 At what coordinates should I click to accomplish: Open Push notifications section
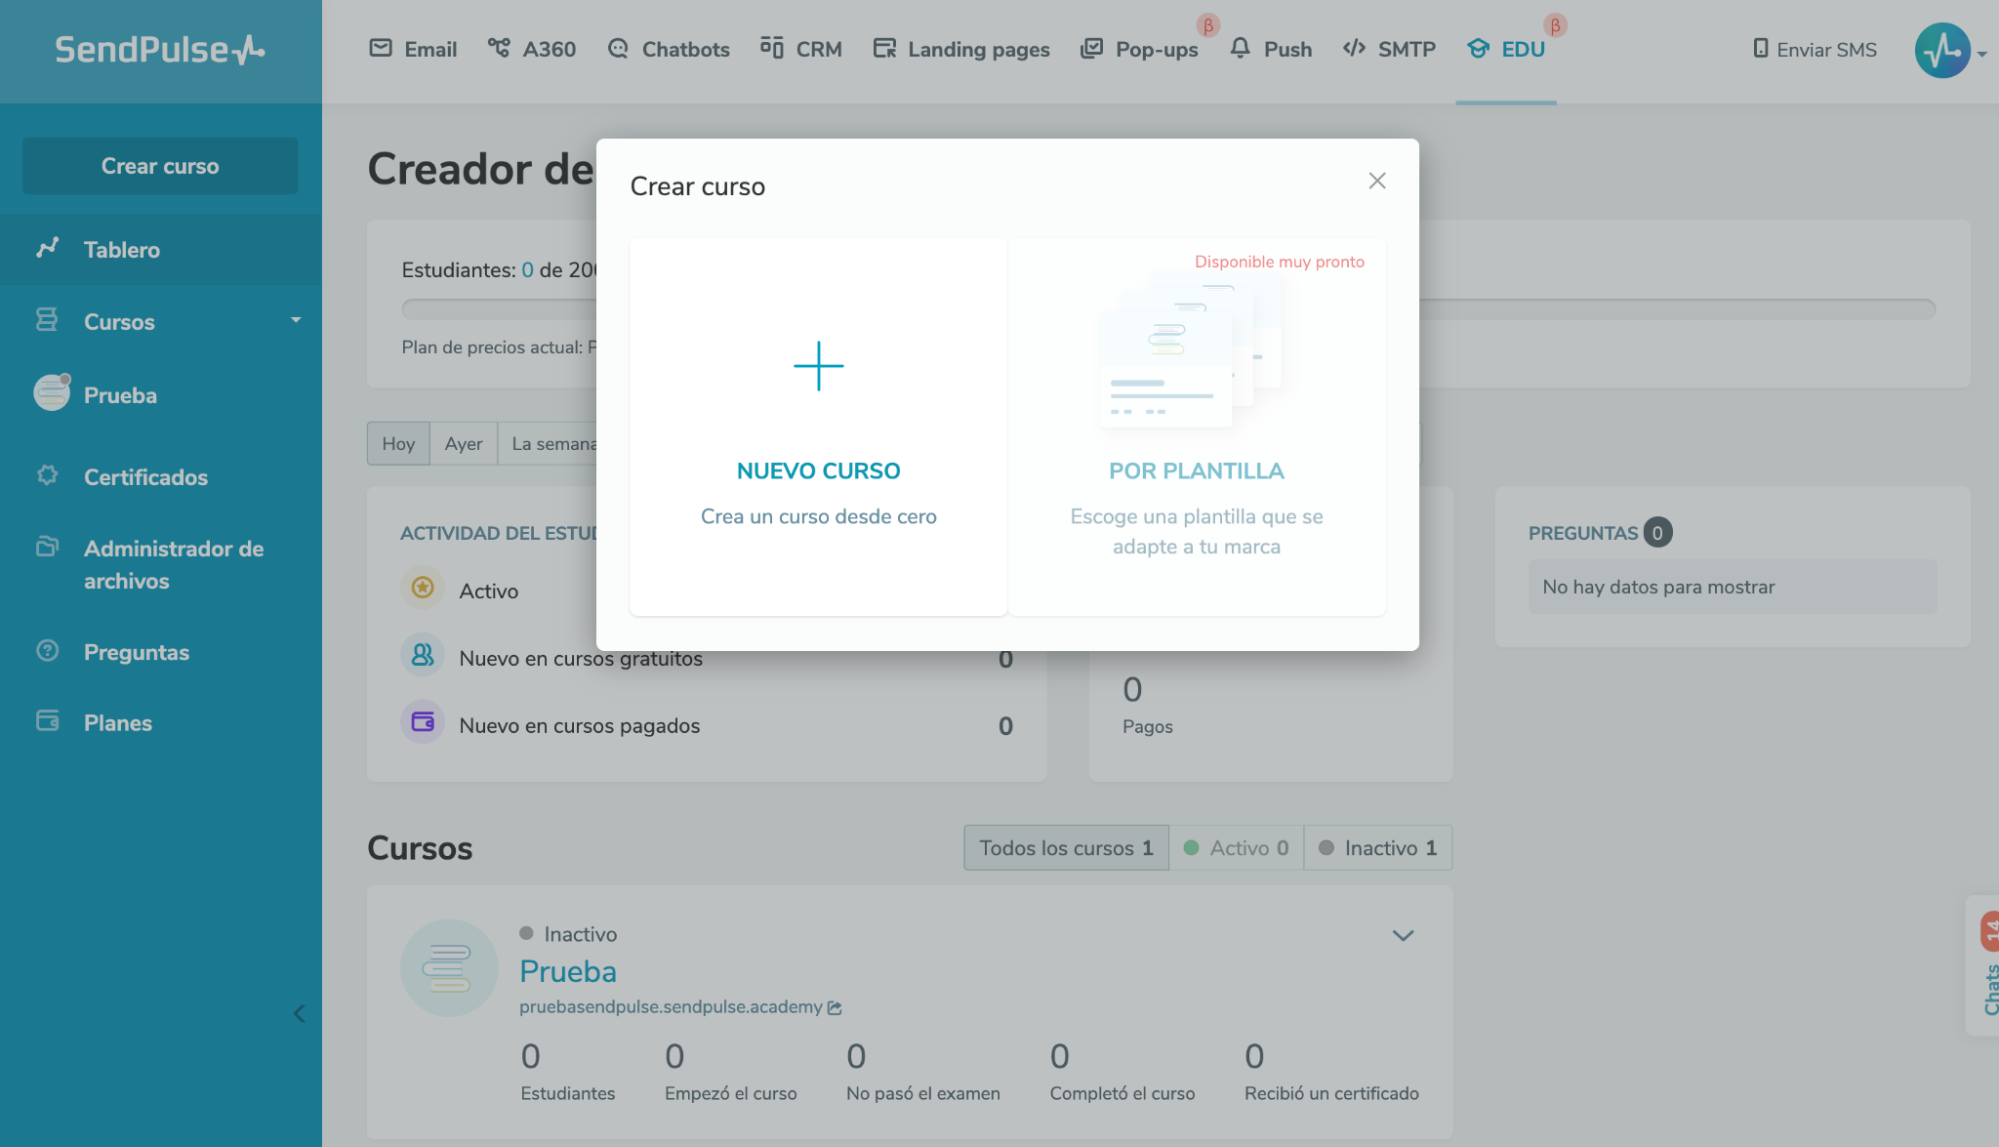pos(1270,49)
